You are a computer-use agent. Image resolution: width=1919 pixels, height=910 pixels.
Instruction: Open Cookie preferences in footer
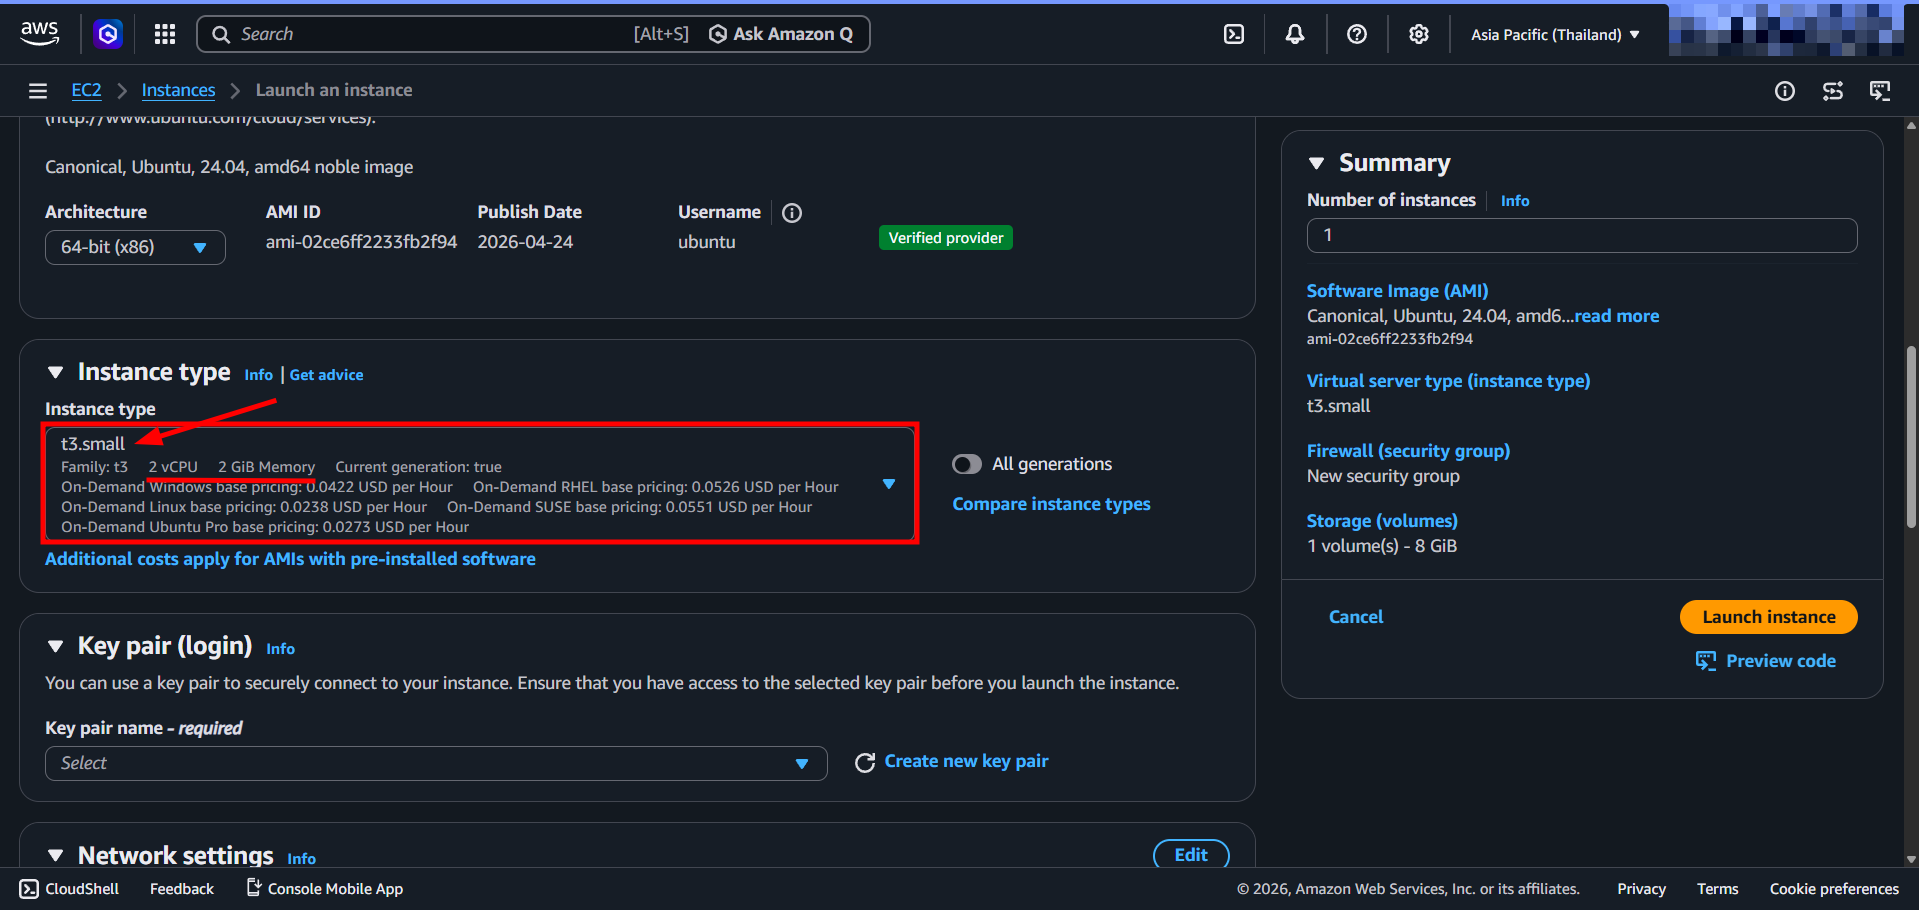(1834, 889)
